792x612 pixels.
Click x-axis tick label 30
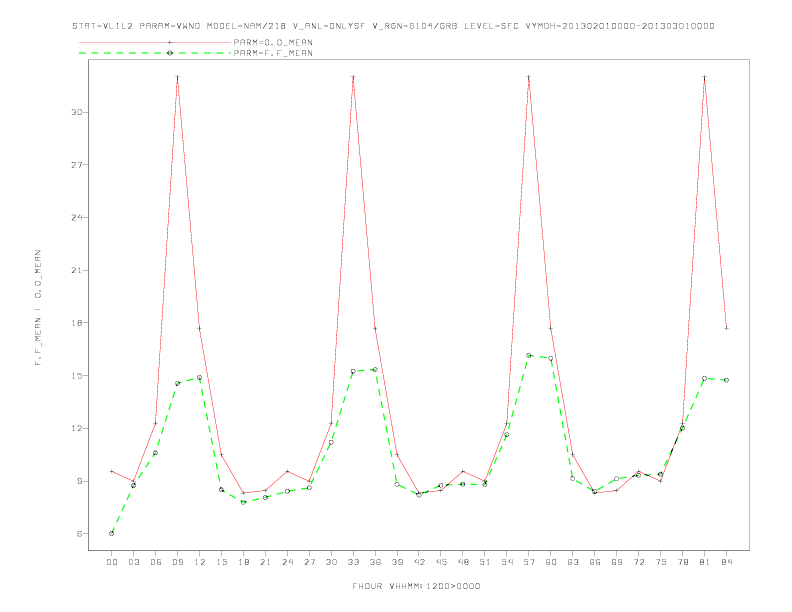pos(331,562)
